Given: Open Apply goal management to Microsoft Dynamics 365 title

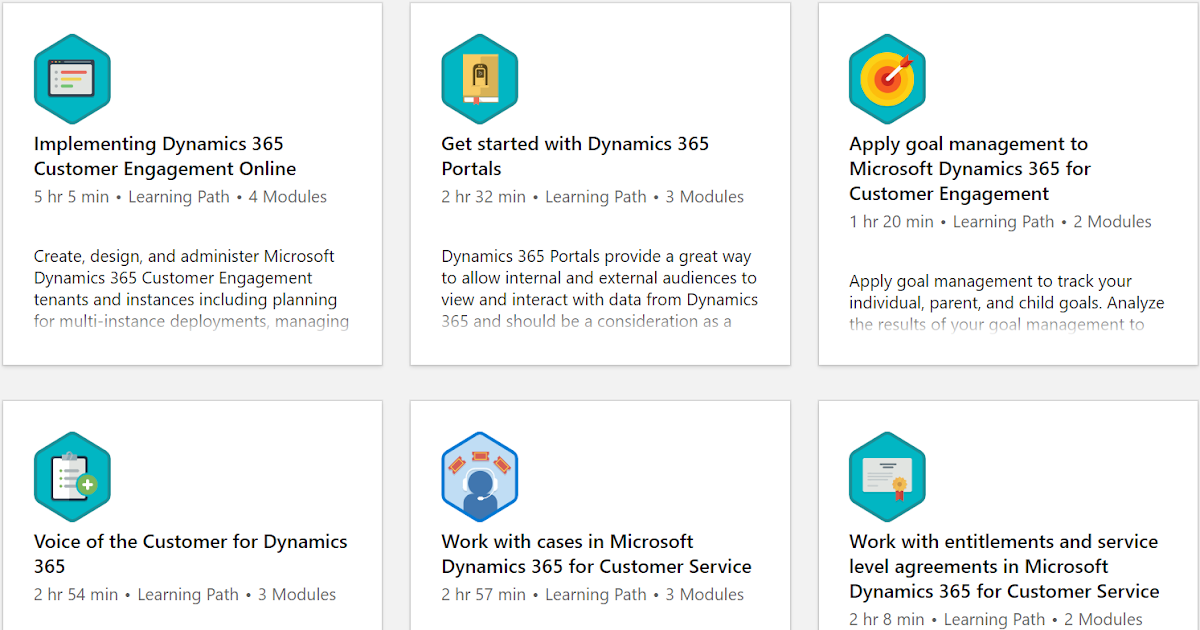Looking at the screenshot, I should pos(970,169).
